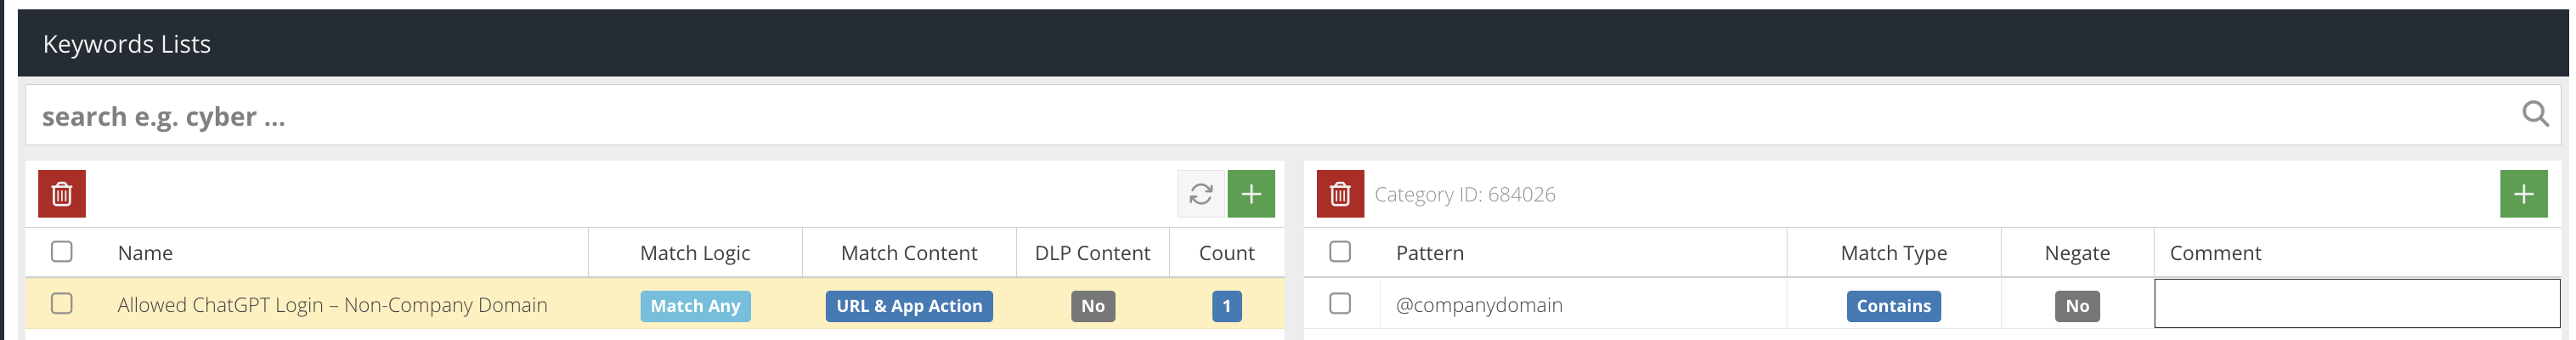This screenshot has width=2576, height=340.
Task: Toggle the Negate No badge
Action: click(2077, 306)
